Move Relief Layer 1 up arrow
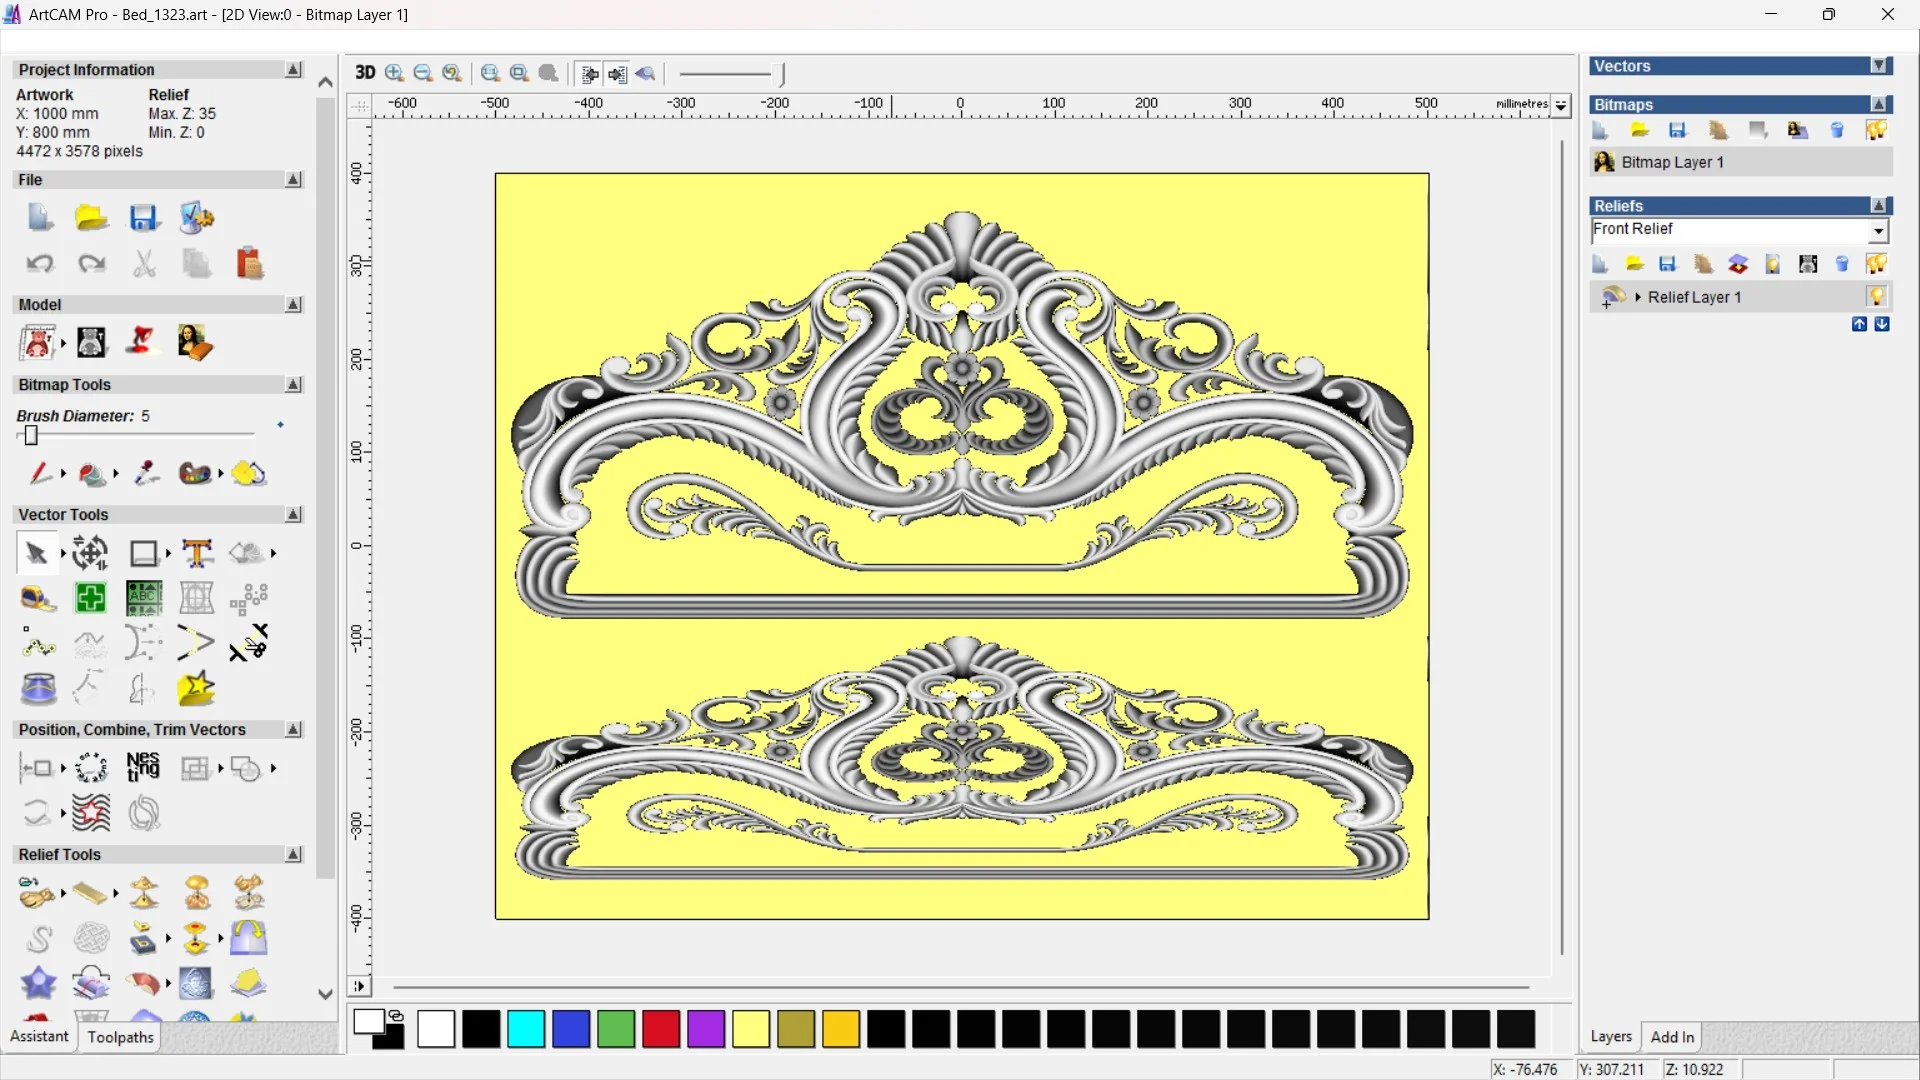Image resolution: width=1920 pixels, height=1080 pixels. pos(1859,324)
